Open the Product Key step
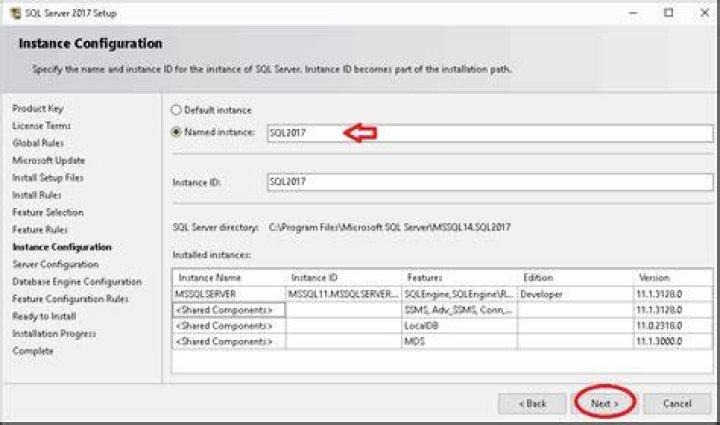Screen dimensions: 720x425 pyautogui.click(x=38, y=109)
